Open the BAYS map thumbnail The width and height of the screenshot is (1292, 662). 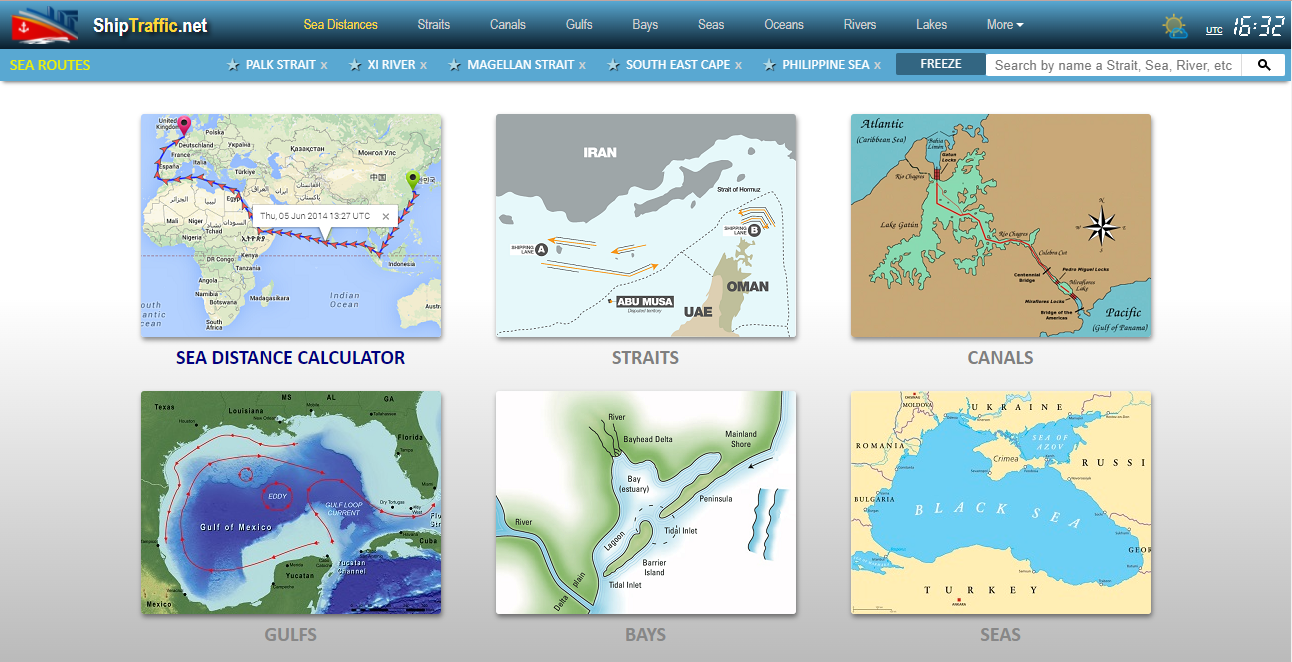click(x=645, y=503)
